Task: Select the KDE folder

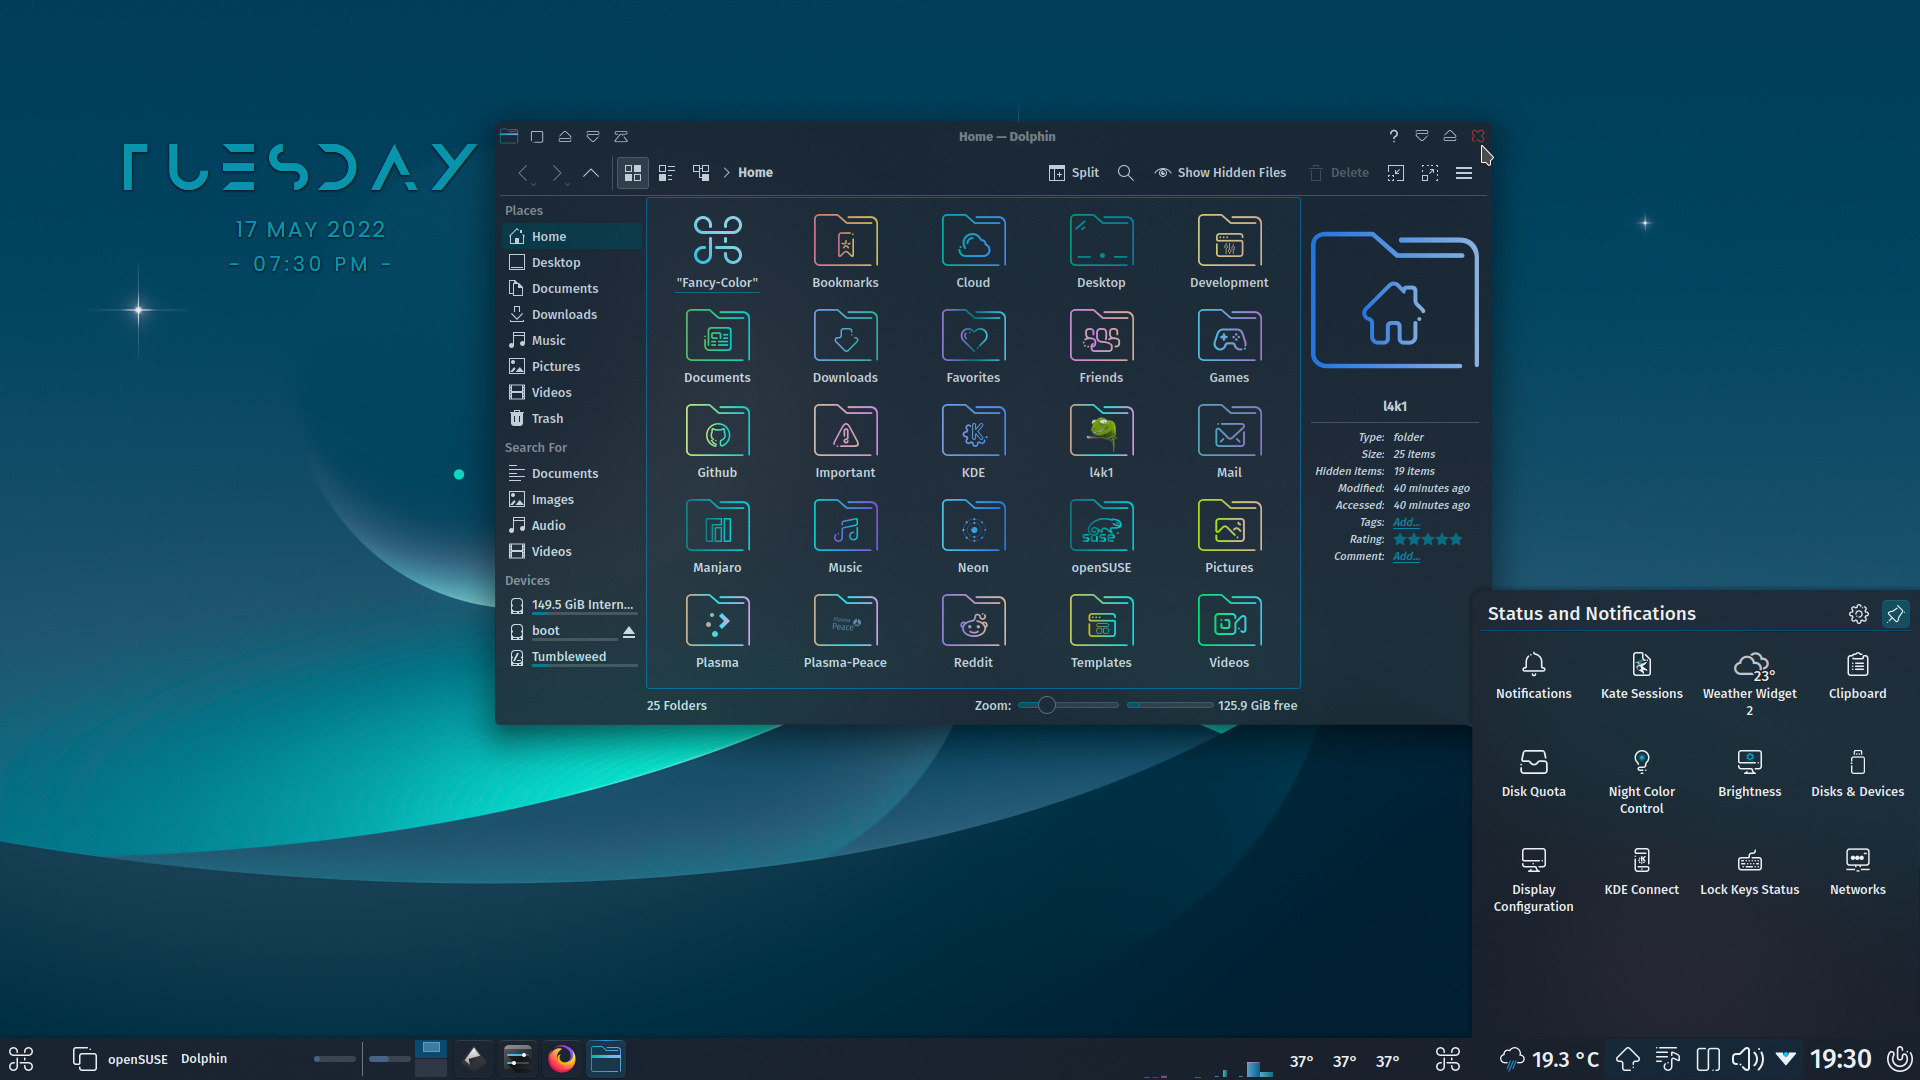Action: click(x=973, y=441)
